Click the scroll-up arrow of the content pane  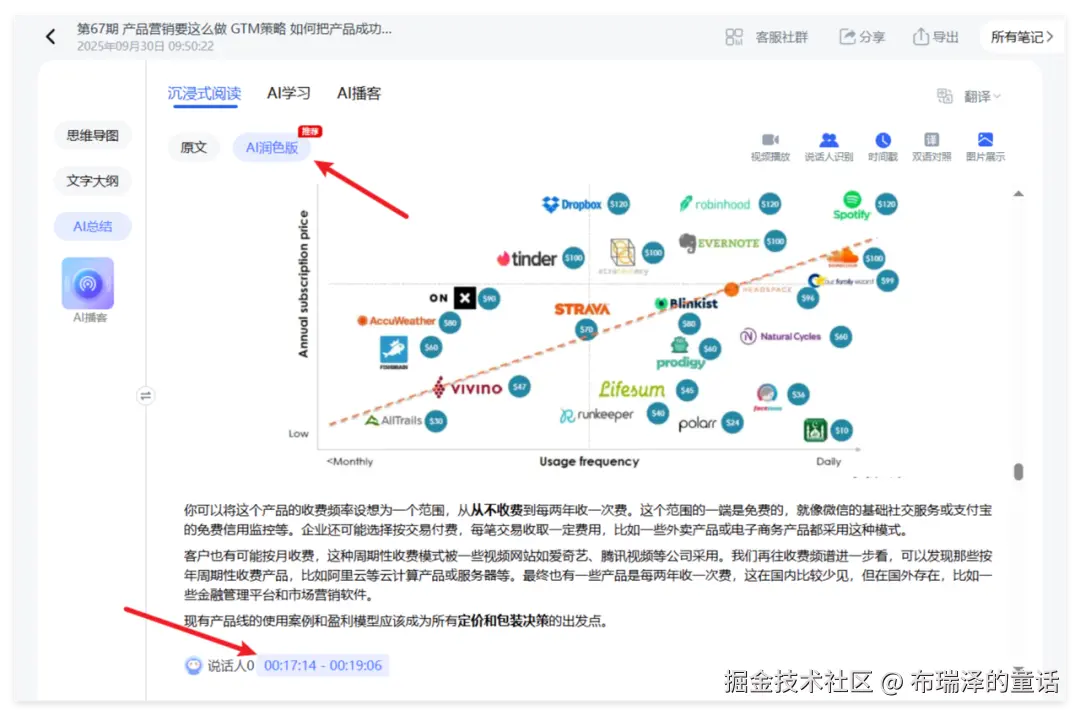point(1018,194)
